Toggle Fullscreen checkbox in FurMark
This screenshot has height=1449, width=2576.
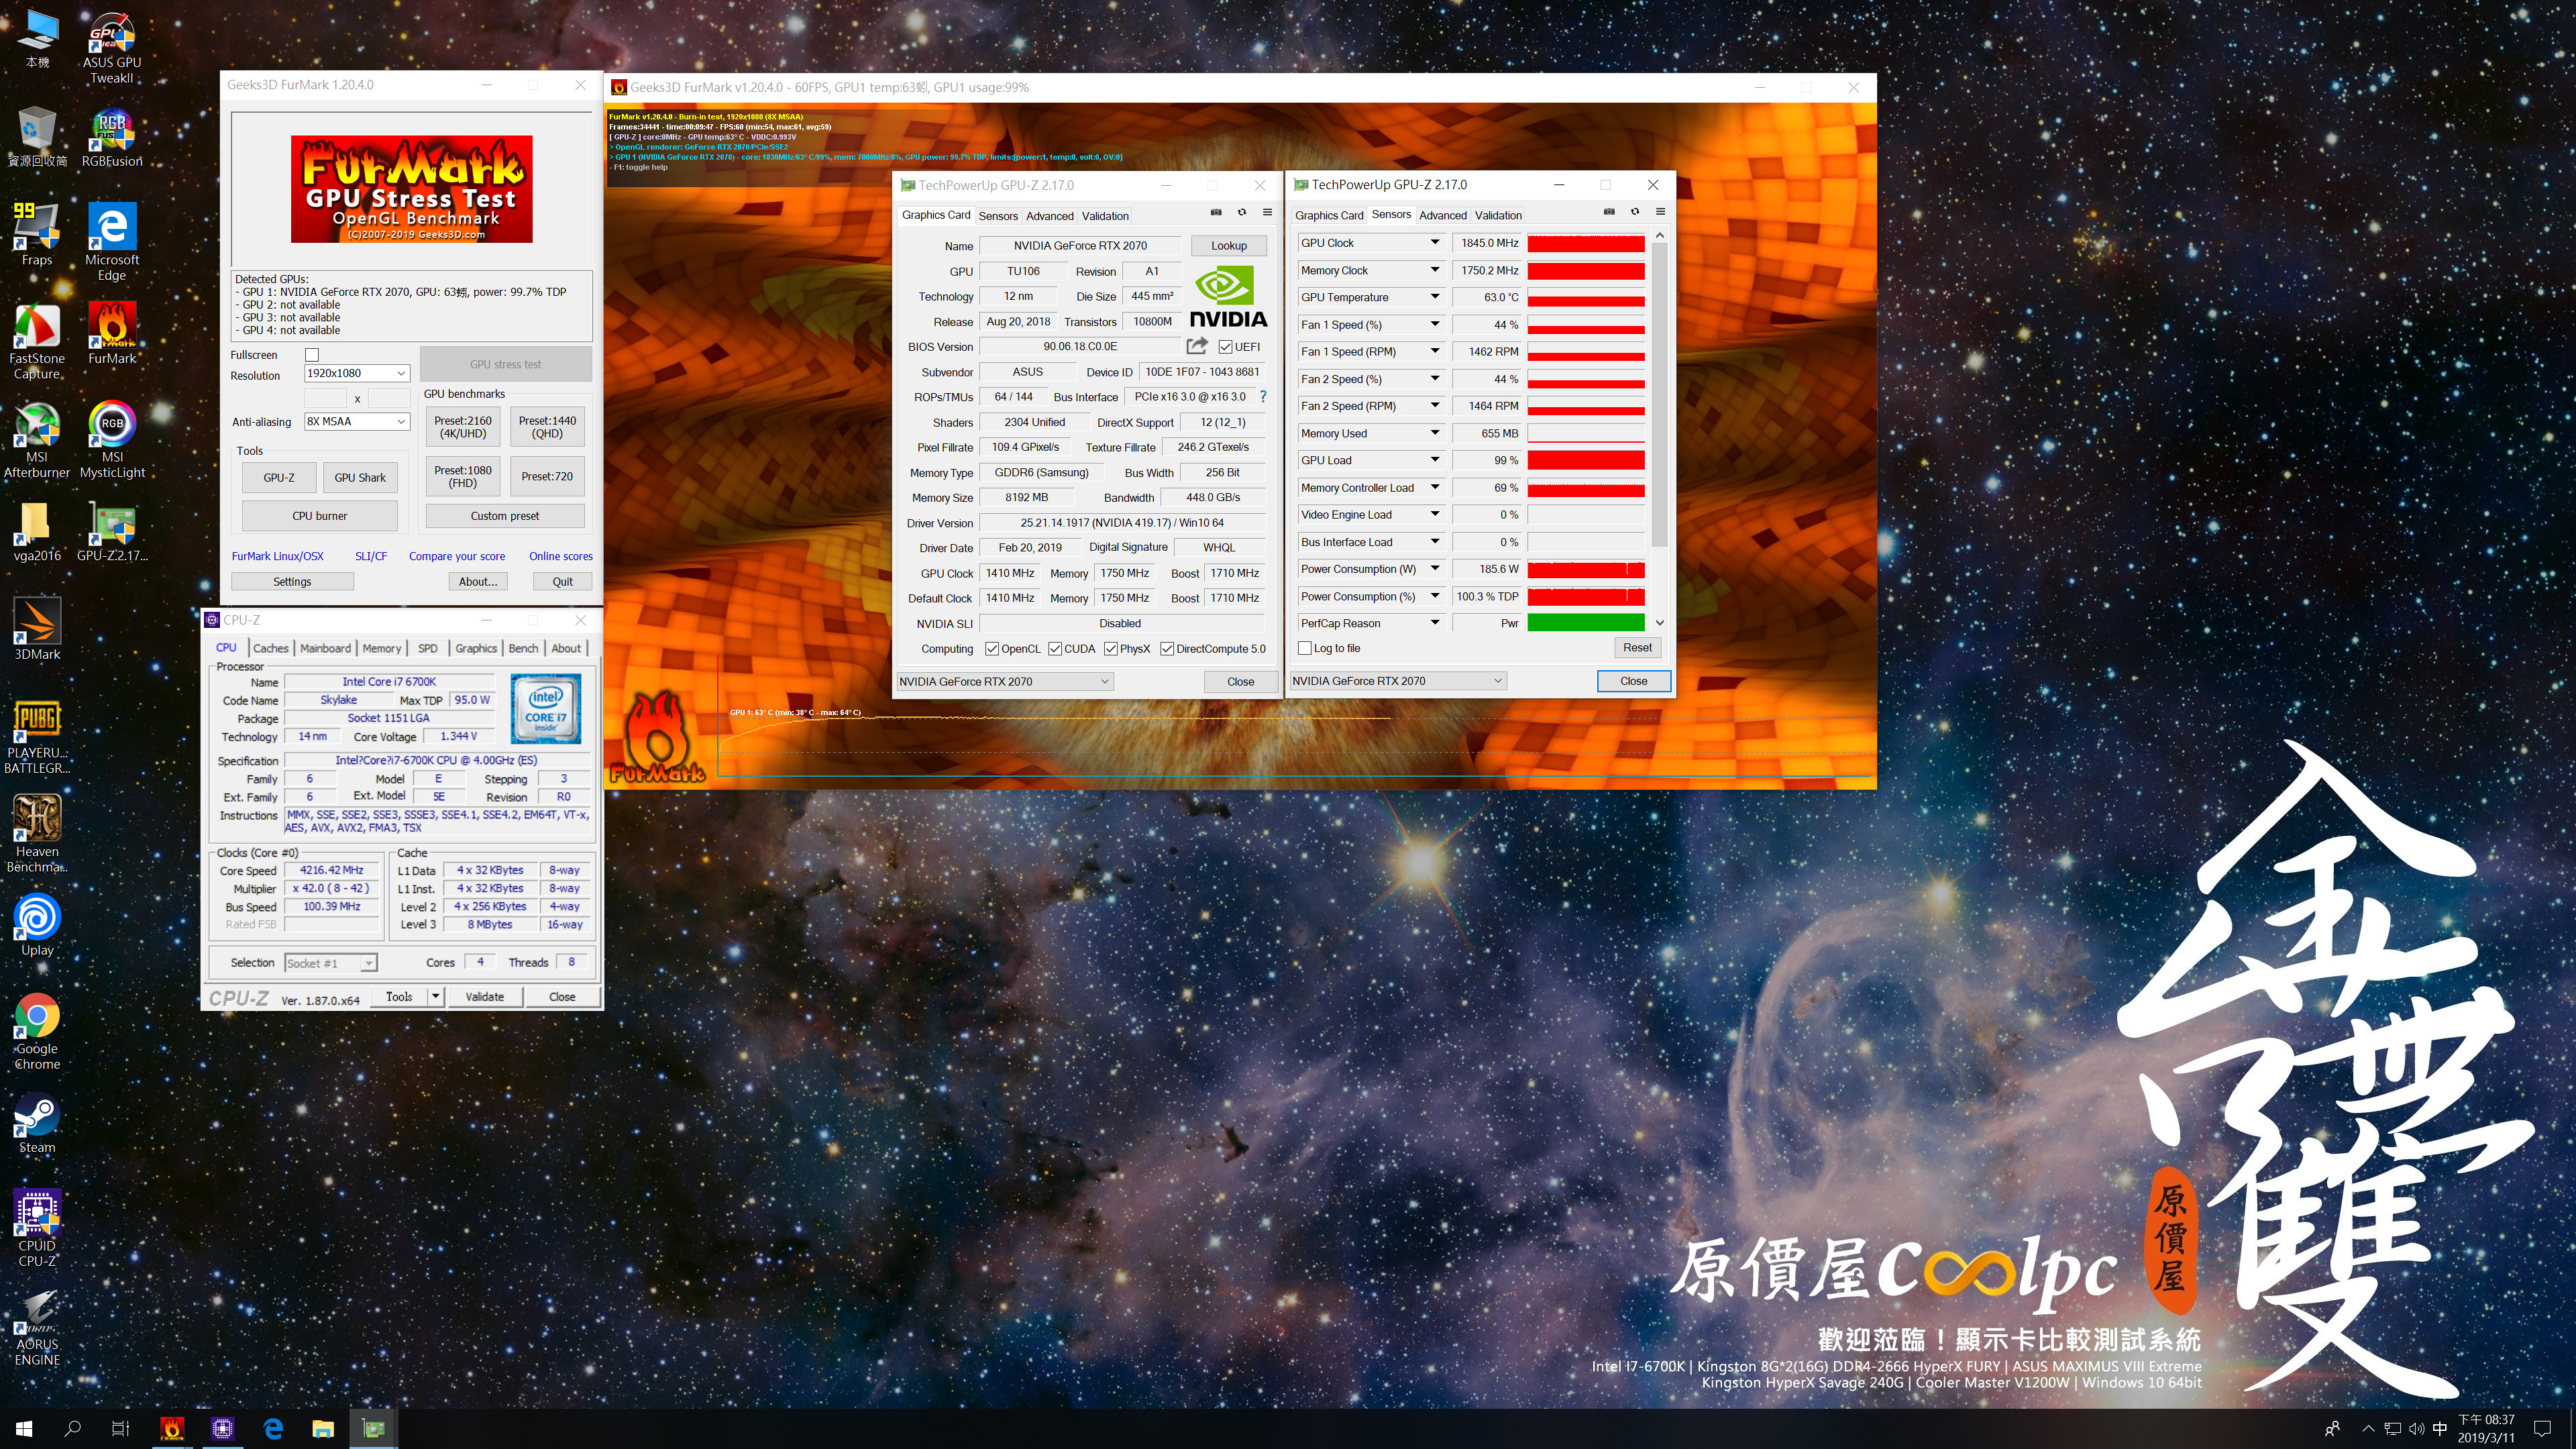pos(312,355)
